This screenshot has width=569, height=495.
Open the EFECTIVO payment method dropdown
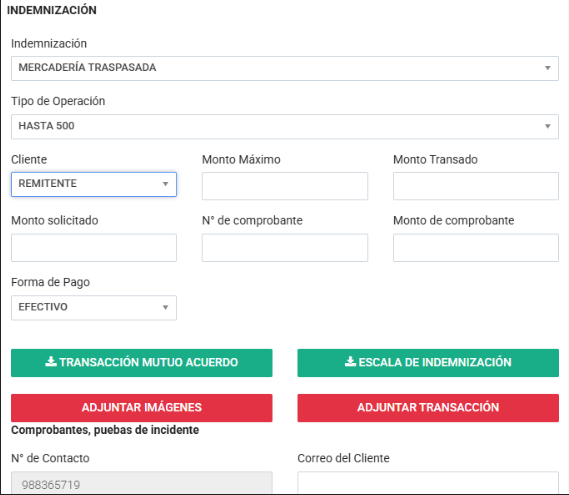click(x=94, y=308)
